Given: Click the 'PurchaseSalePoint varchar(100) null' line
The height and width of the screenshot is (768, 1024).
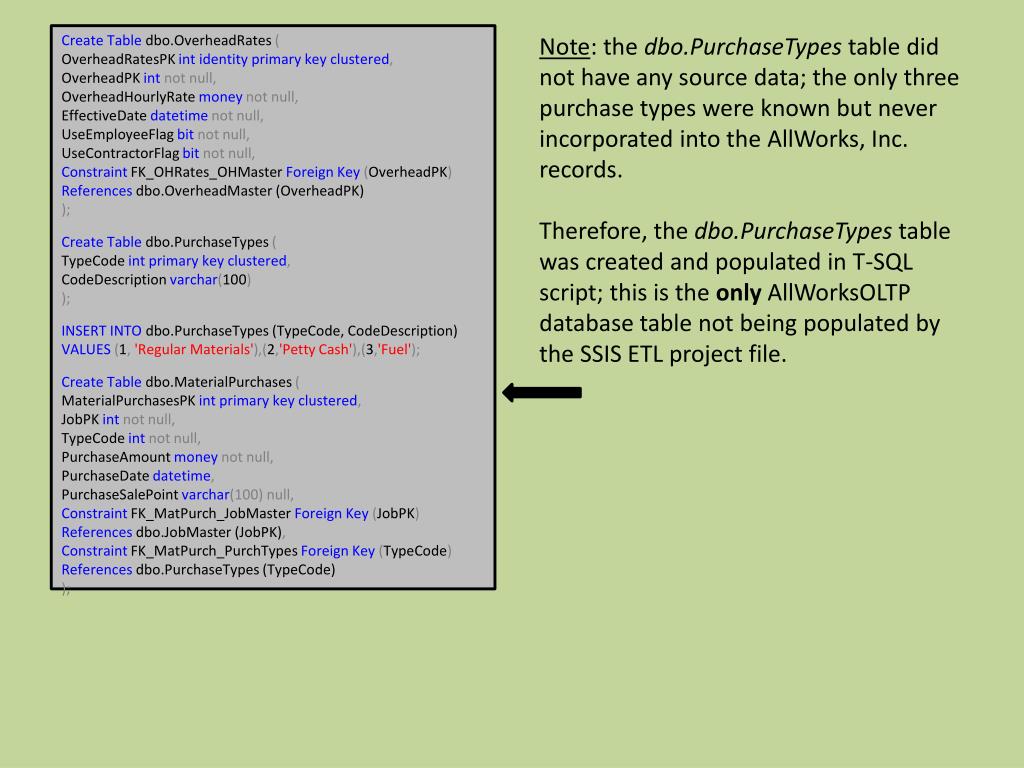Looking at the screenshot, I should coord(178,495).
